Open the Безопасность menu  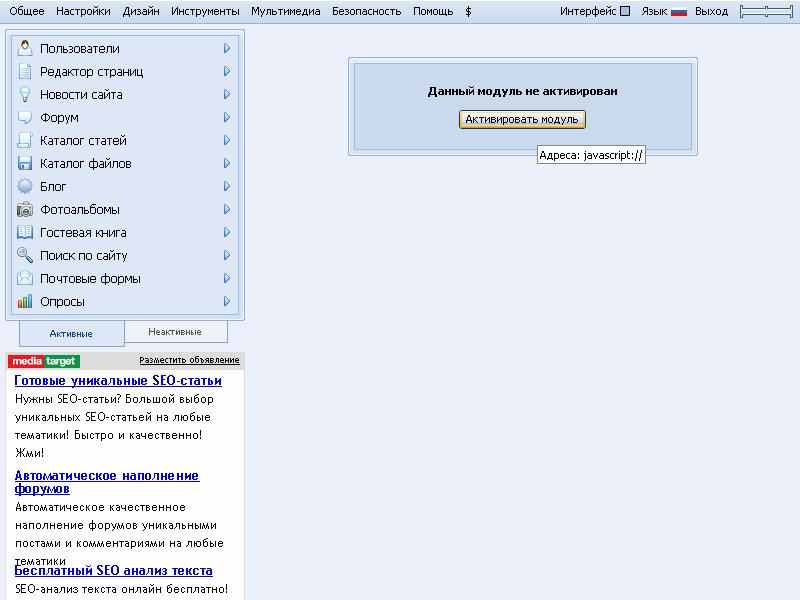coord(366,11)
